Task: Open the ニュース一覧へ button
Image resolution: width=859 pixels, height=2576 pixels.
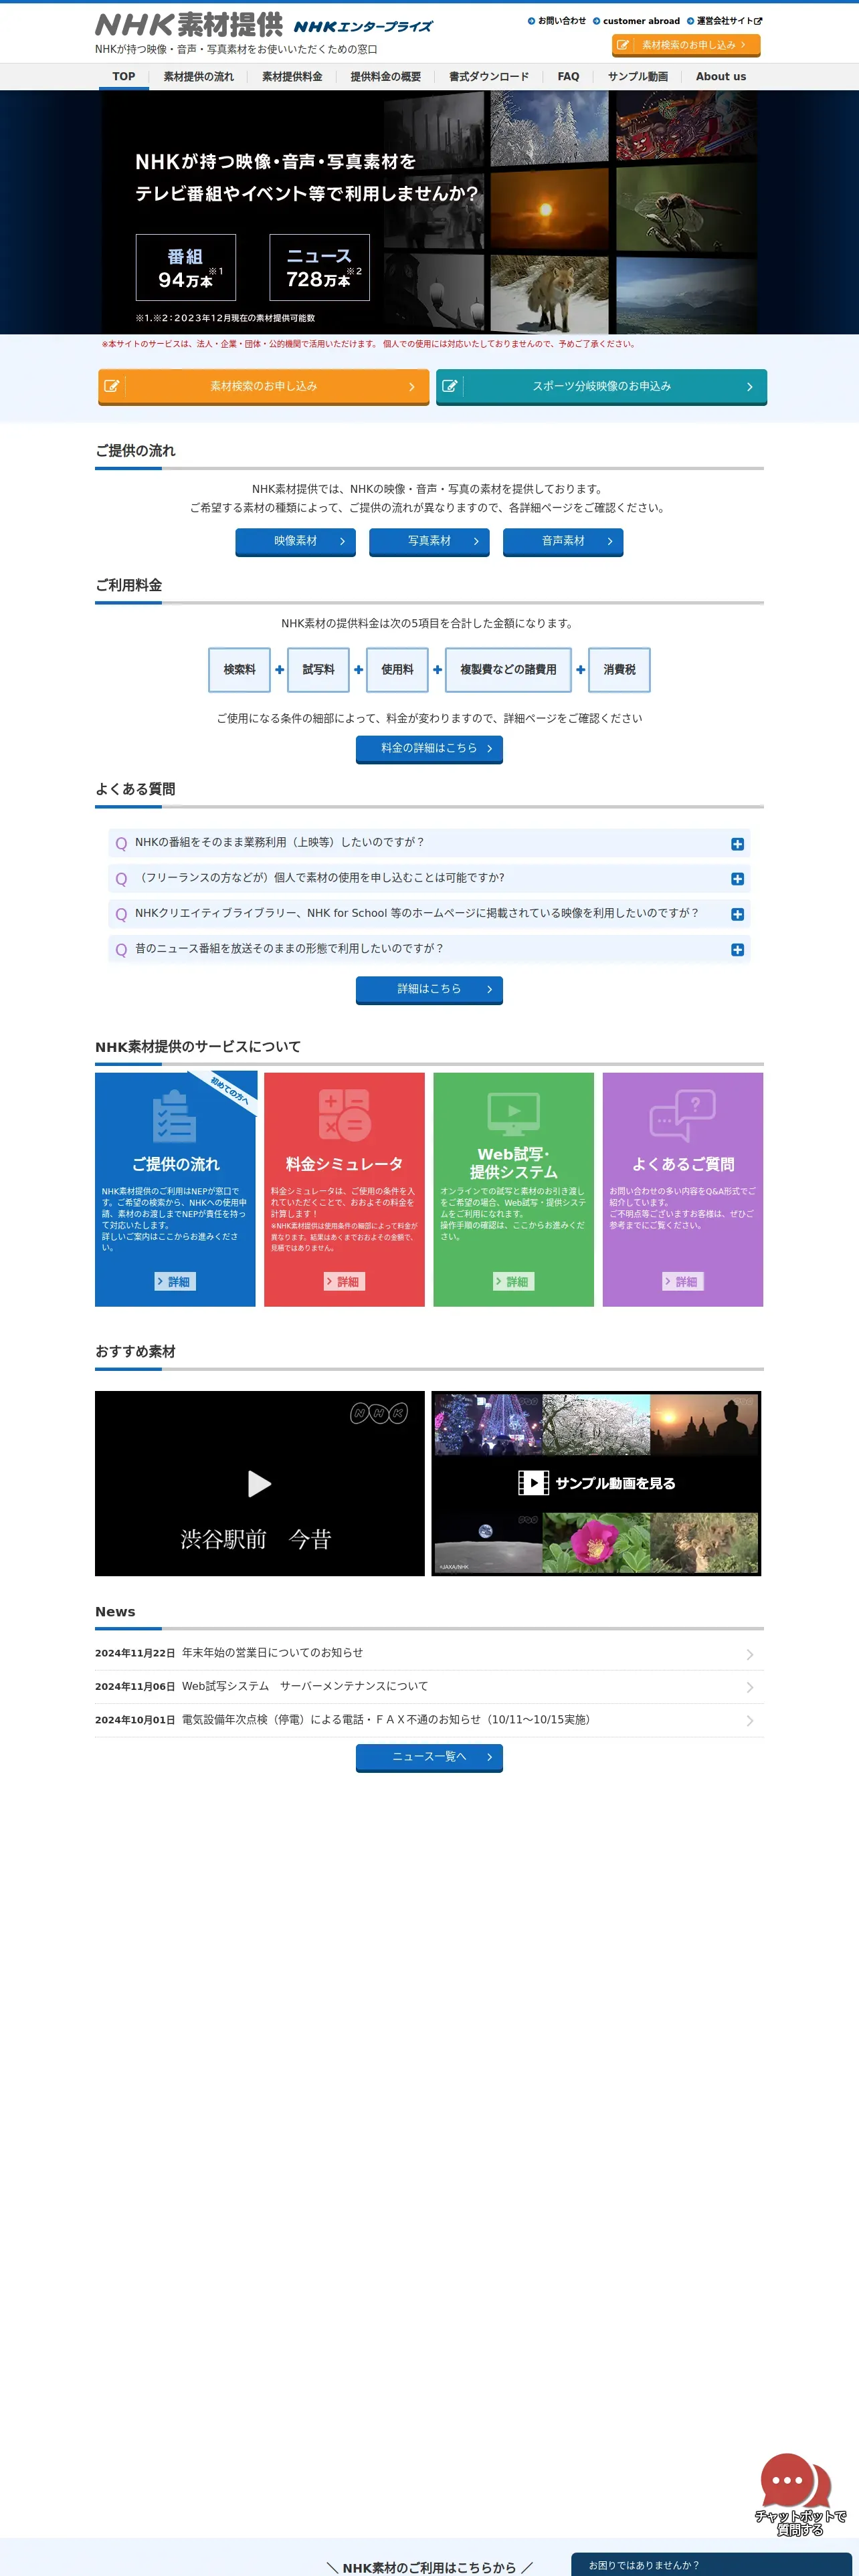Action: click(x=429, y=1757)
